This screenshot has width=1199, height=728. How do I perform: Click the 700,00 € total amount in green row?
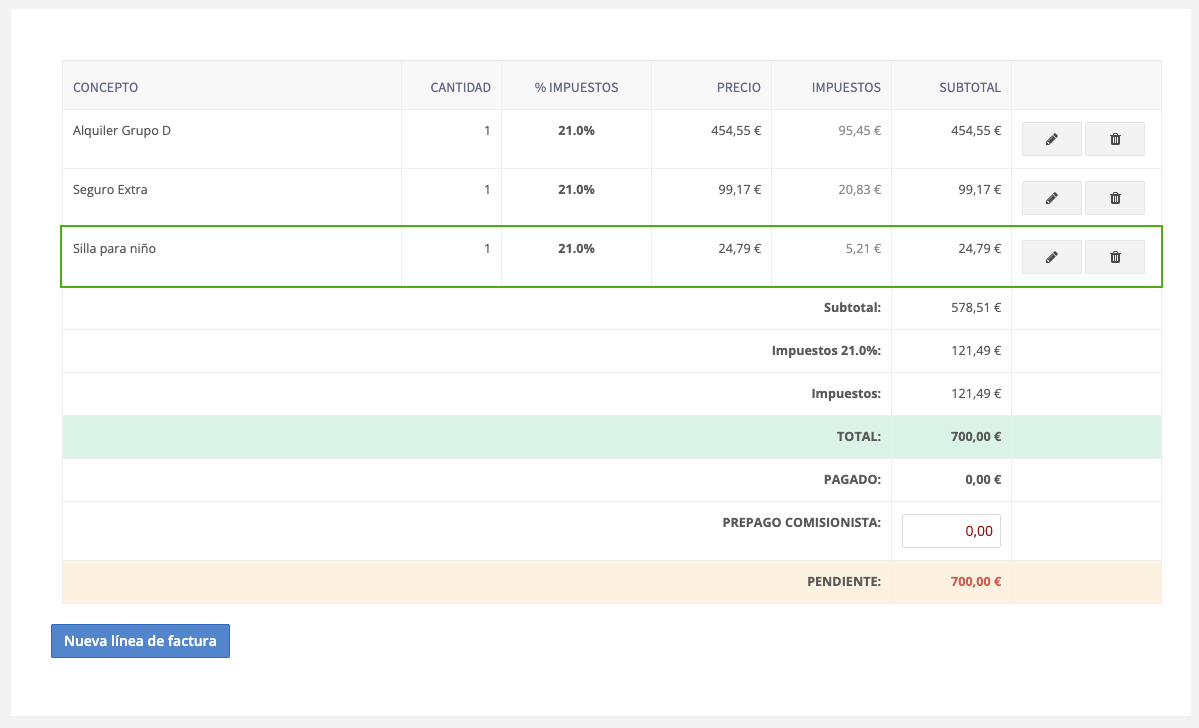(976, 437)
